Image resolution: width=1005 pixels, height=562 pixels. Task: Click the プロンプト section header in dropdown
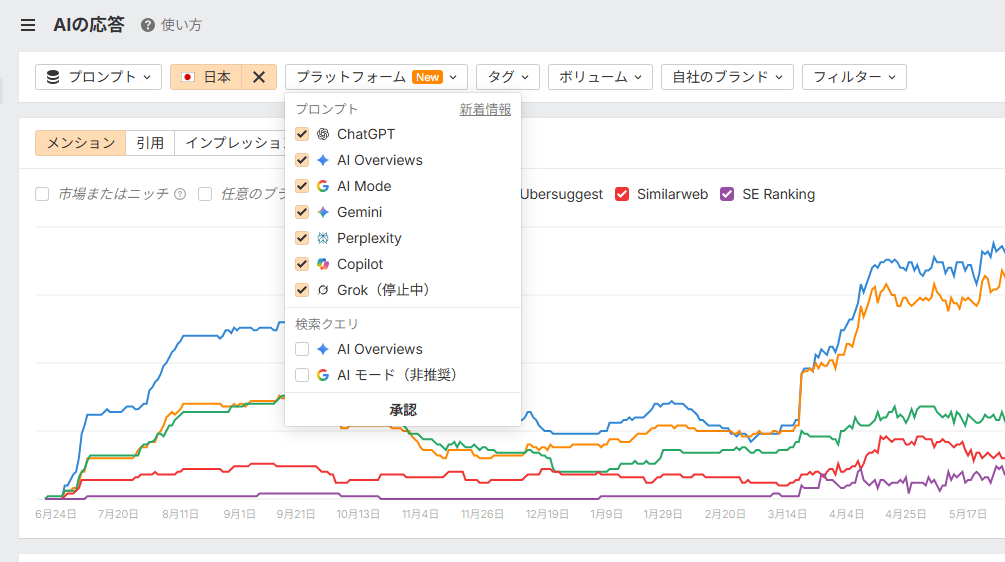[326, 109]
